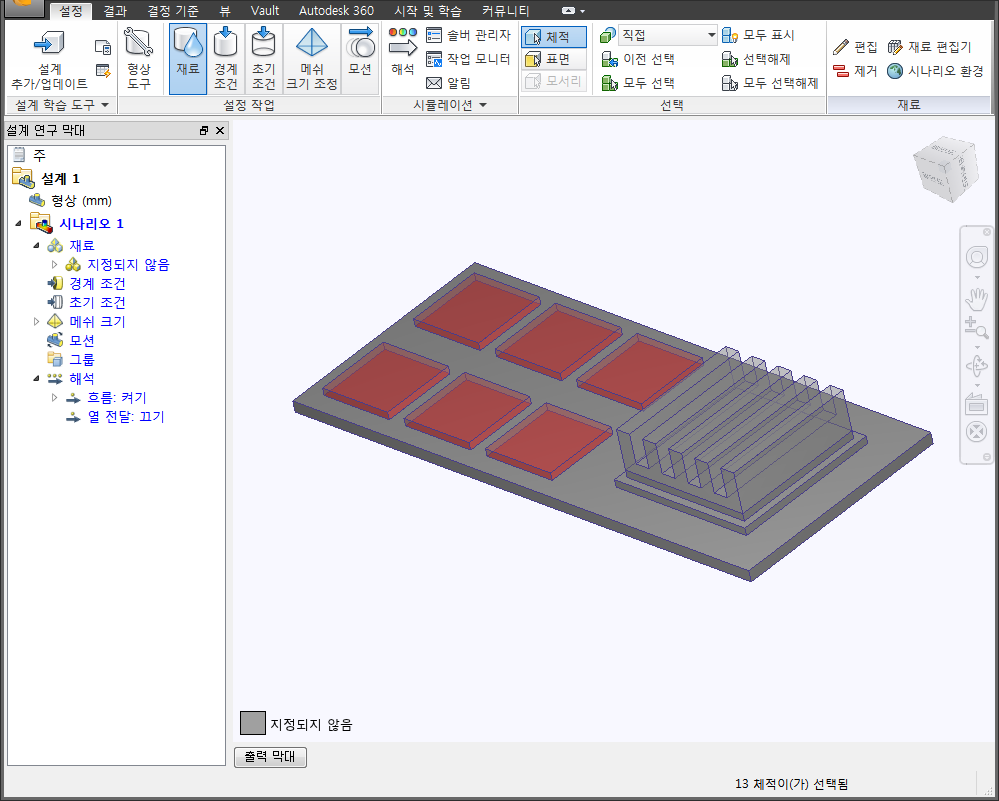The height and width of the screenshot is (801, 999).
Task: Select the 재료 setup task
Action: tap(188, 59)
